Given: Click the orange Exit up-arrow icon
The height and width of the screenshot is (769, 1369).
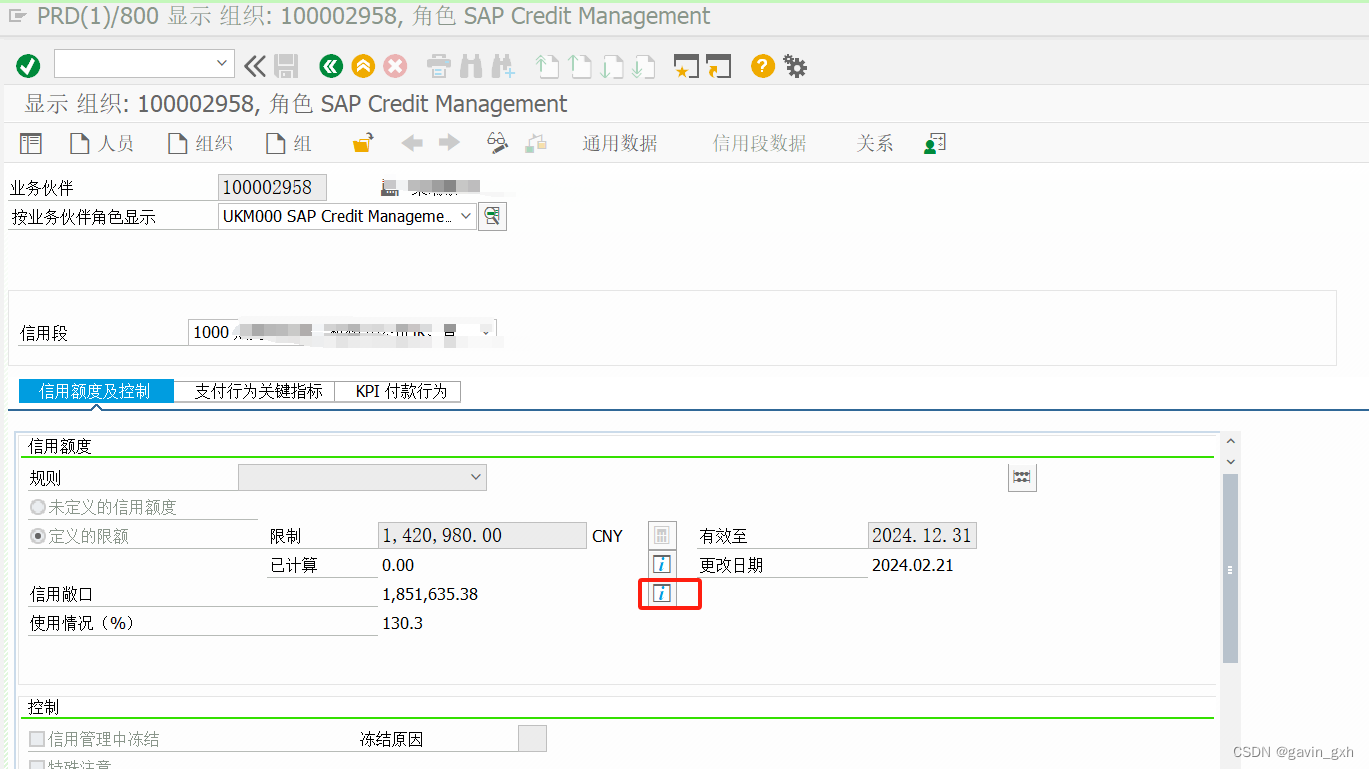Looking at the screenshot, I should pos(363,67).
